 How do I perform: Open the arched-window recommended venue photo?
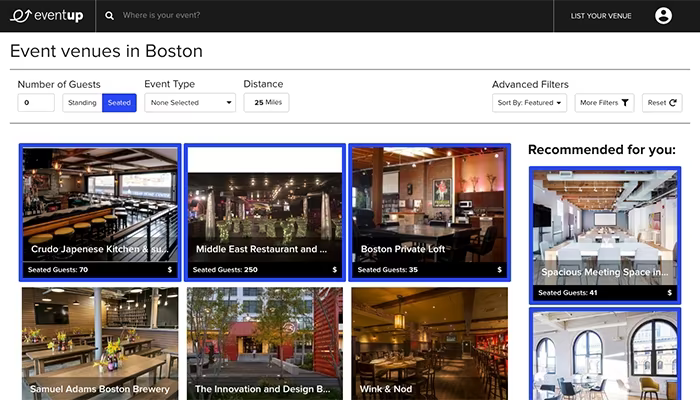[x=605, y=355]
